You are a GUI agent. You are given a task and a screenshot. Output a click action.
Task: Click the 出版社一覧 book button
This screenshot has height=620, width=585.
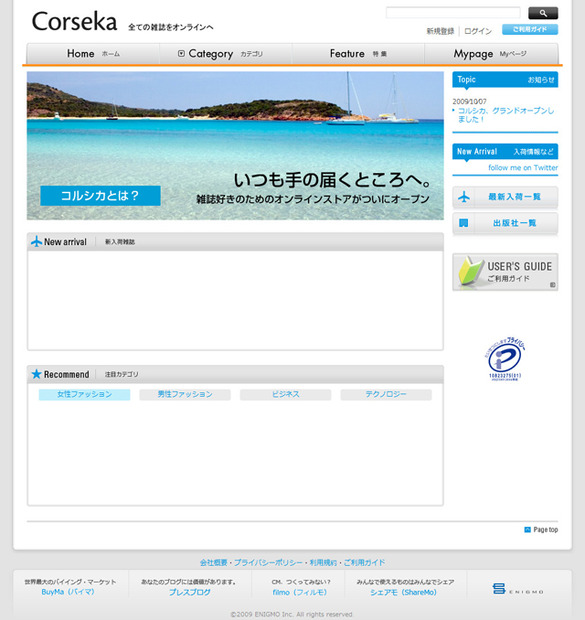click(x=505, y=223)
